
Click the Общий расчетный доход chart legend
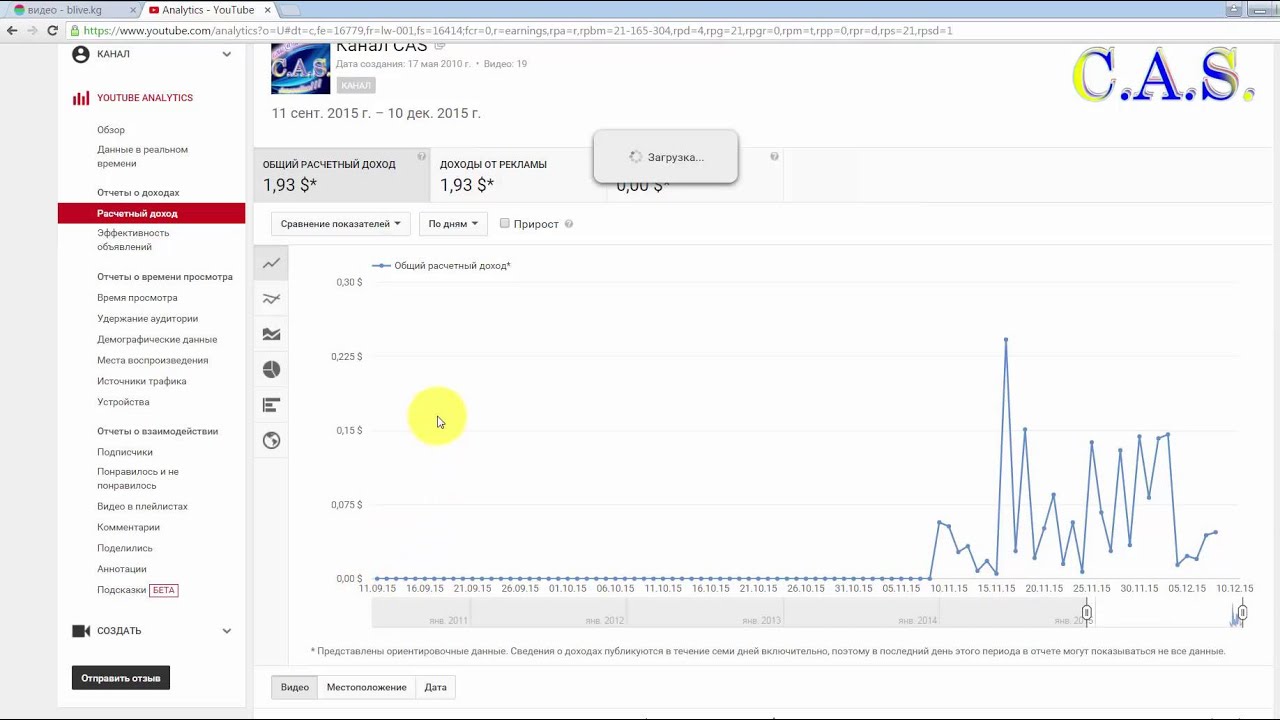[x=441, y=266]
